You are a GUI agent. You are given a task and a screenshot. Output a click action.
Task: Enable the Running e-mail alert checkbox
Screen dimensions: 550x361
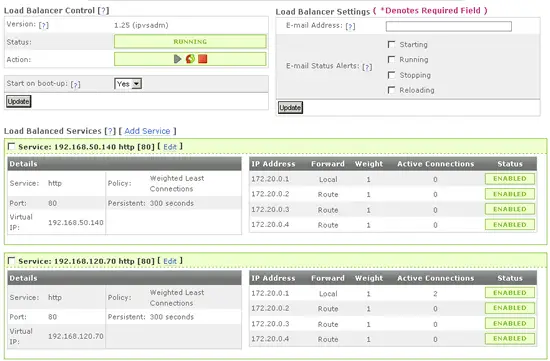pyautogui.click(x=391, y=60)
